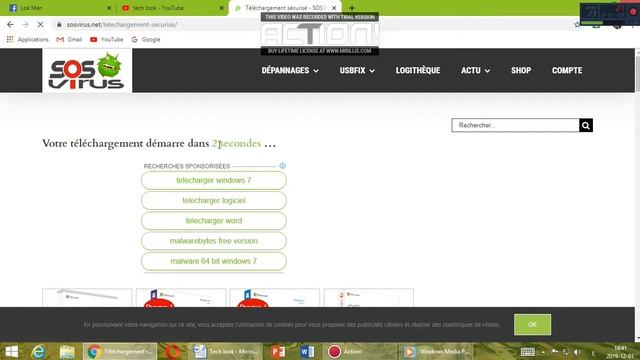The height and width of the screenshot is (360, 640).
Task: Open the touch keyboard tray icon
Action: (527, 352)
